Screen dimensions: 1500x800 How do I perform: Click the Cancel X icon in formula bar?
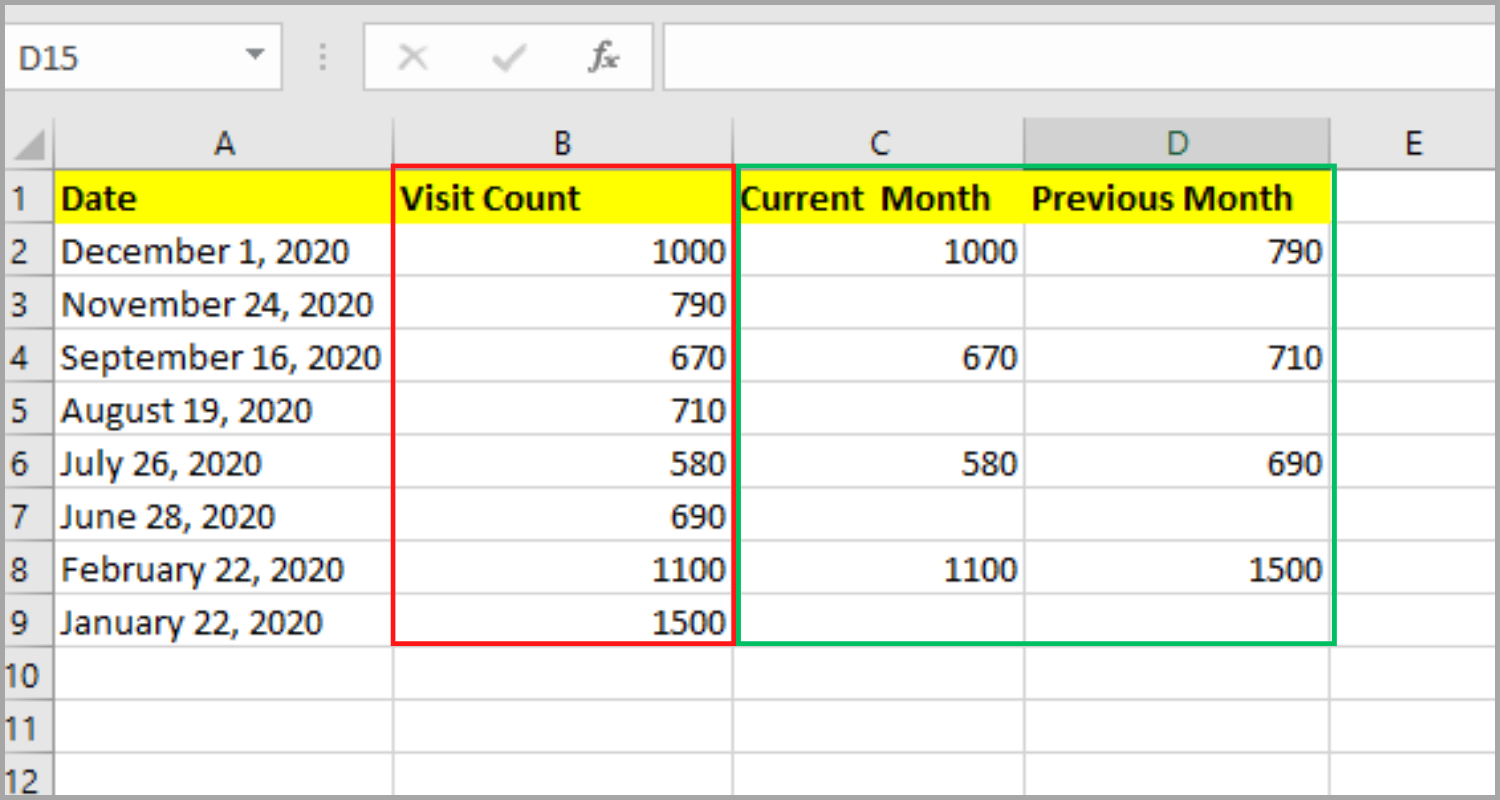pyautogui.click(x=412, y=58)
